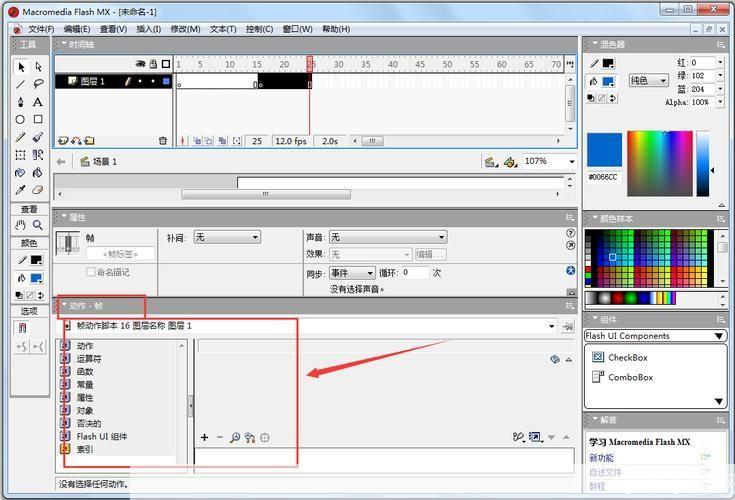
Task: Open the File (文件) menu
Action: coord(41,29)
